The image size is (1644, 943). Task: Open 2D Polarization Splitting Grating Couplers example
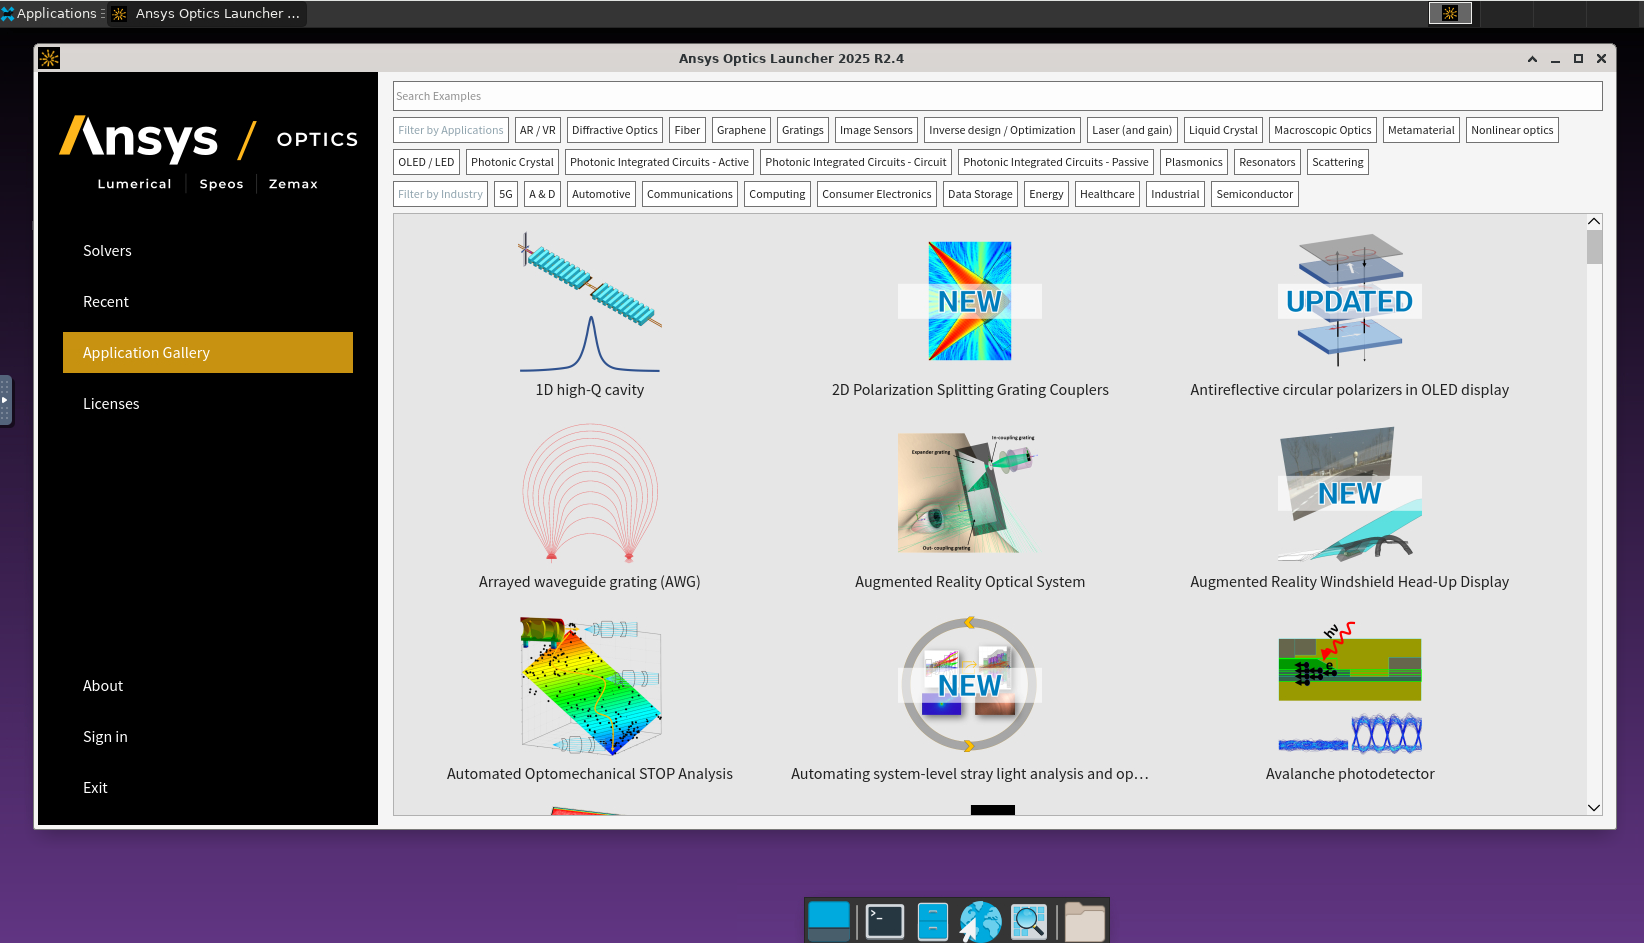(x=969, y=301)
